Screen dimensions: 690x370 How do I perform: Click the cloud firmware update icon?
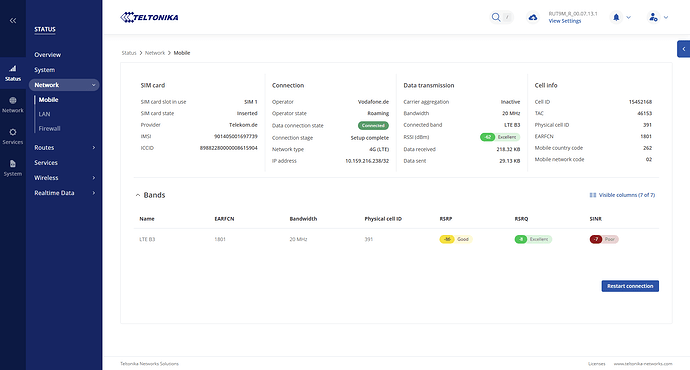[532, 17]
